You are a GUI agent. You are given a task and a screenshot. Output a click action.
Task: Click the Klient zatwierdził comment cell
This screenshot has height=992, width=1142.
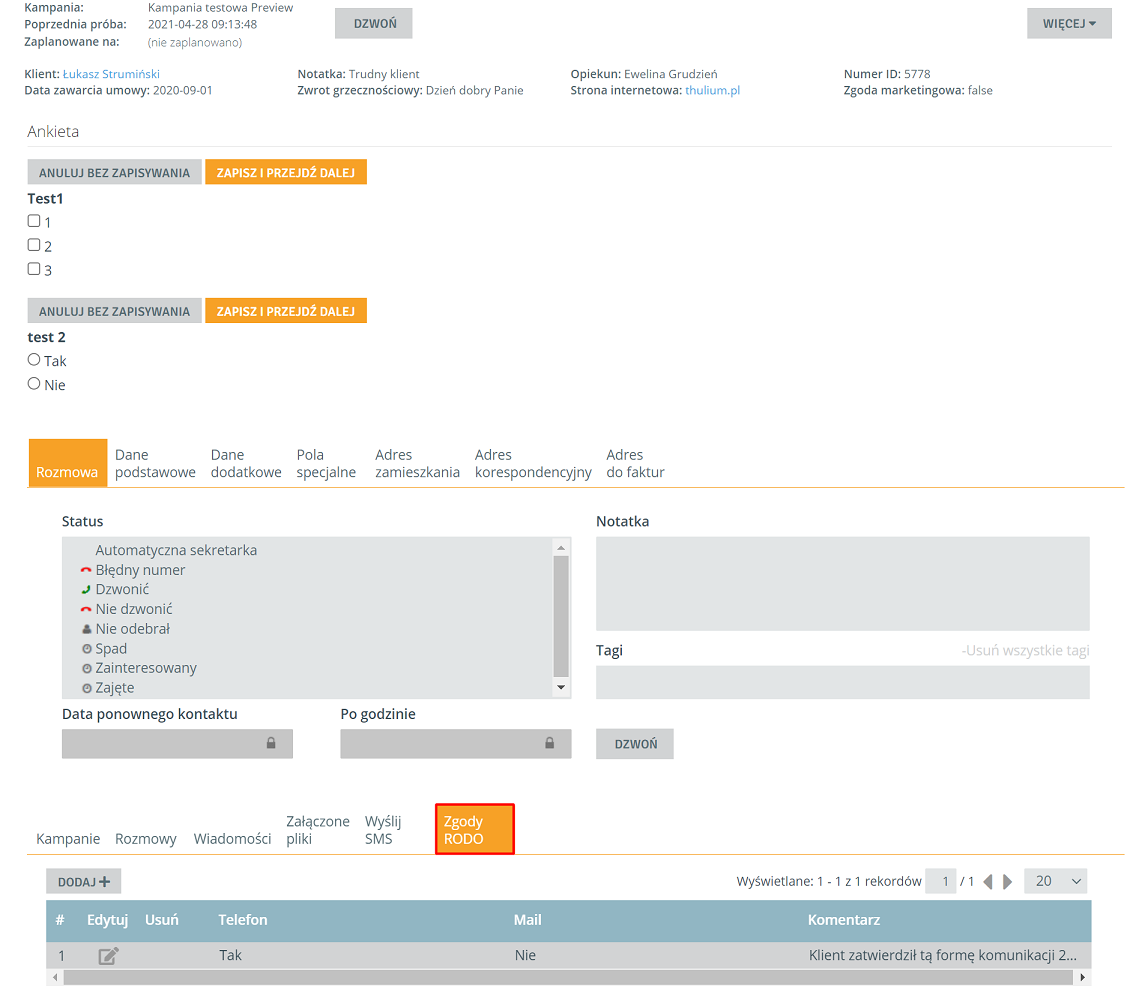coord(942,955)
